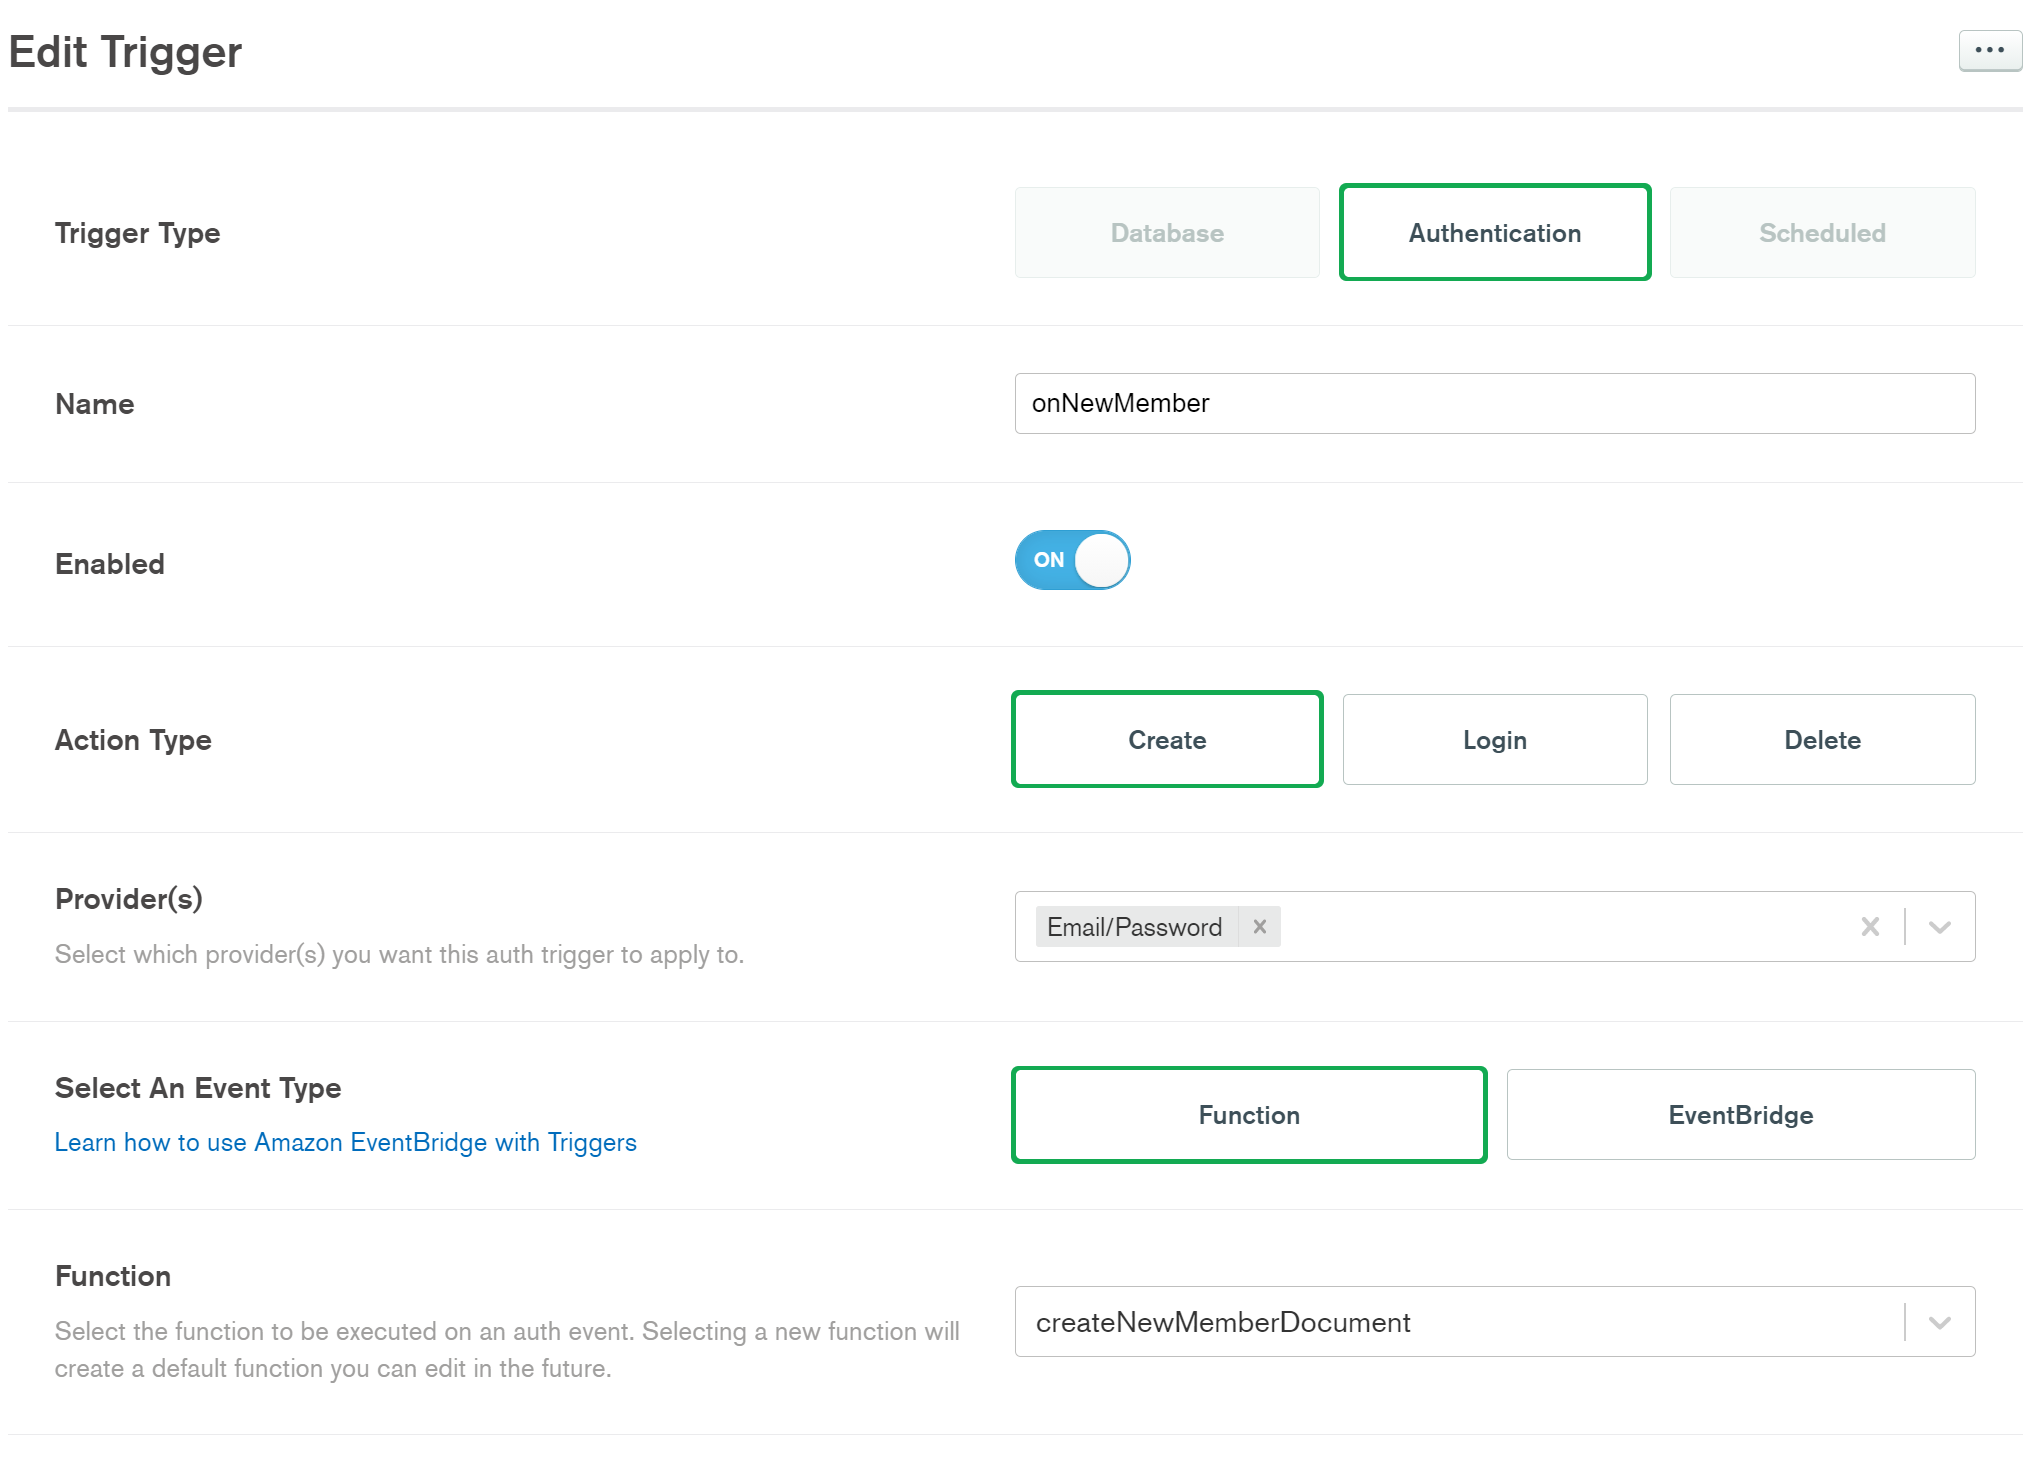Remove the Email/Password provider tag
Screen dimensions: 2024x1471
coord(1260,927)
